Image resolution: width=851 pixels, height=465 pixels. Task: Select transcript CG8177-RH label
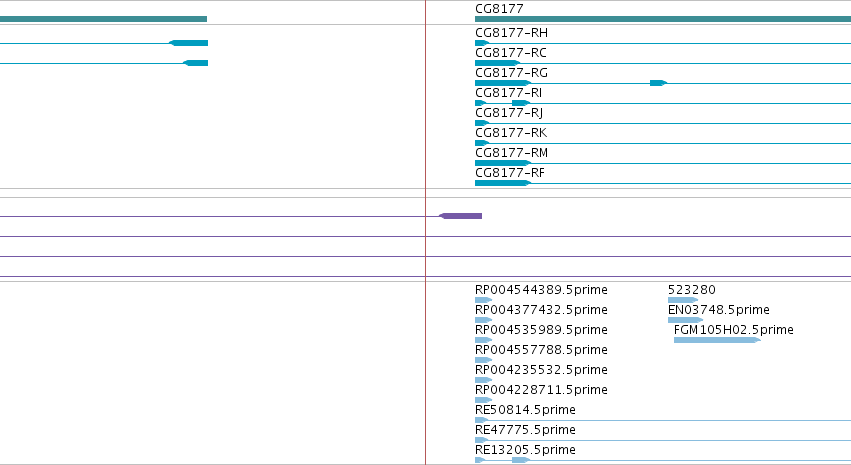pyautogui.click(x=511, y=33)
